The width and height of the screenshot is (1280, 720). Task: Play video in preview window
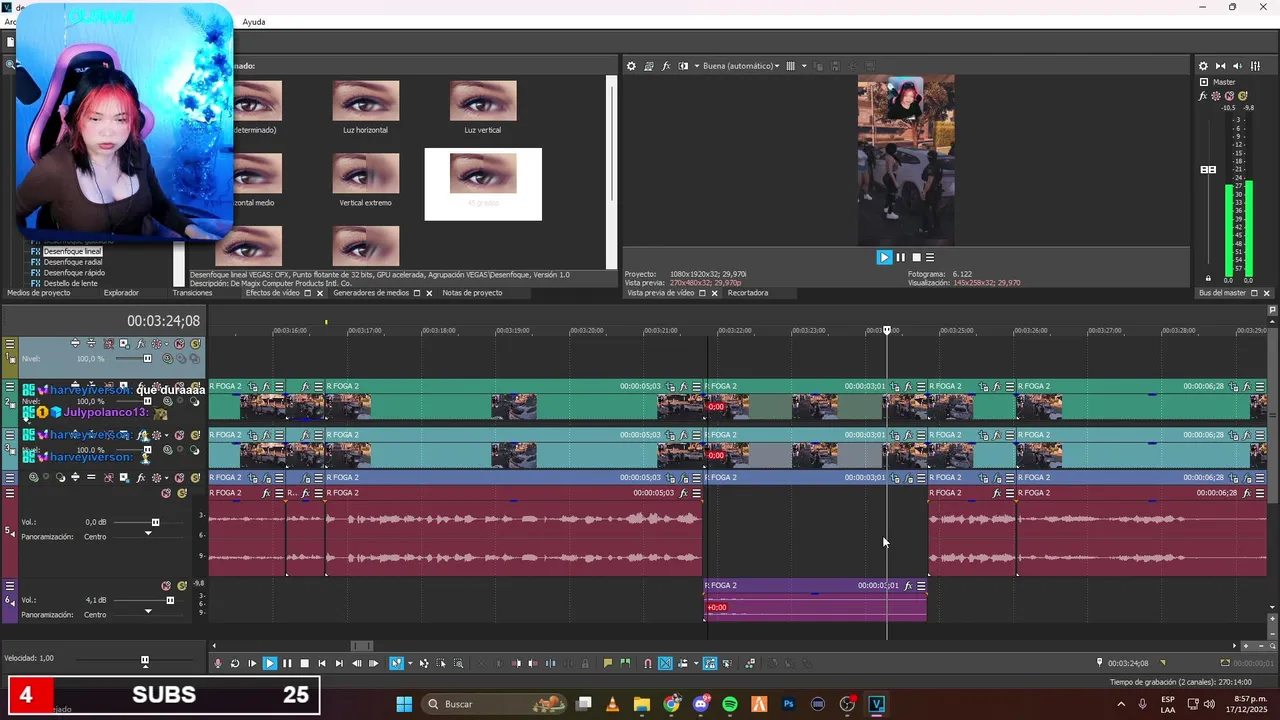click(x=884, y=257)
